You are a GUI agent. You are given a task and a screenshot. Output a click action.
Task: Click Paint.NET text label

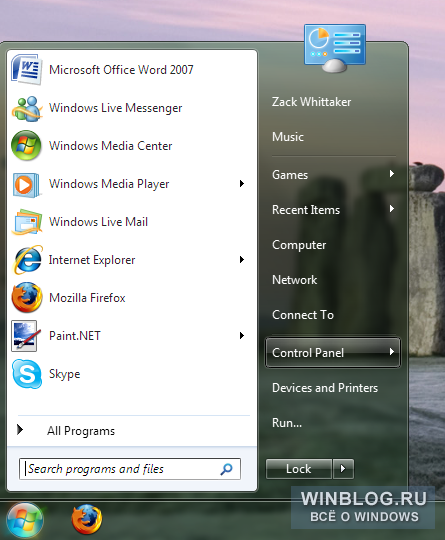[x=75, y=336]
